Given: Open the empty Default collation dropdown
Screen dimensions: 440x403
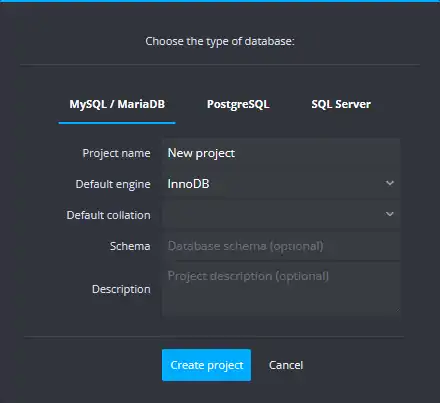Looking at the screenshot, I should 281,214.
